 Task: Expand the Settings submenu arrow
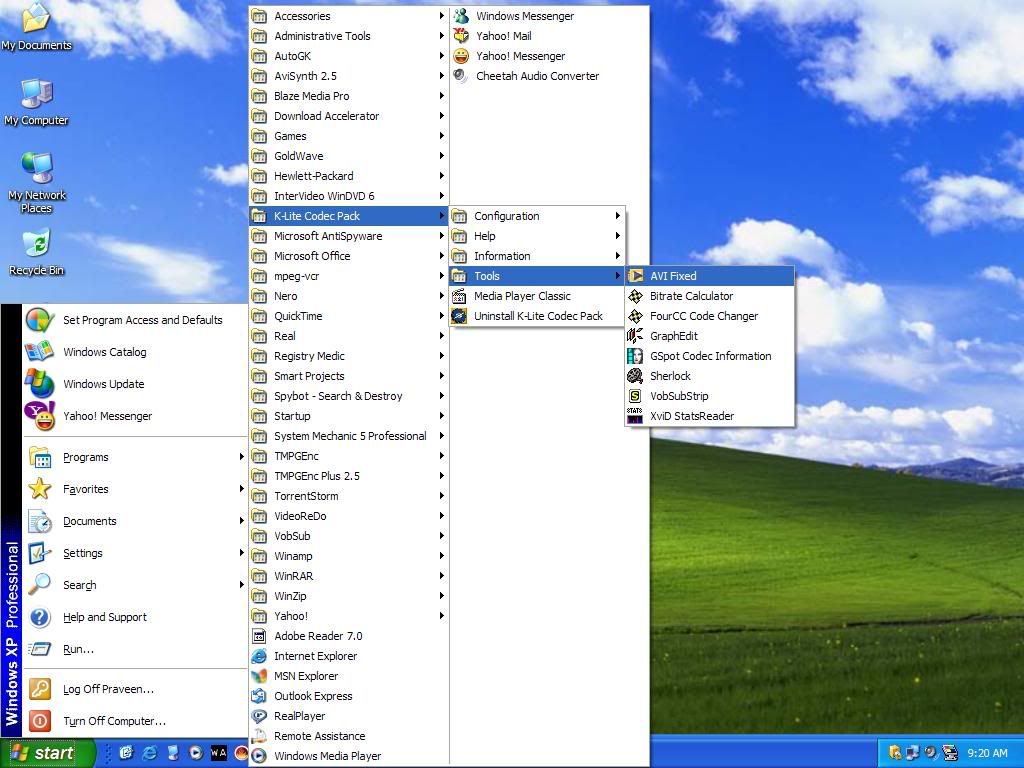tap(242, 552)
